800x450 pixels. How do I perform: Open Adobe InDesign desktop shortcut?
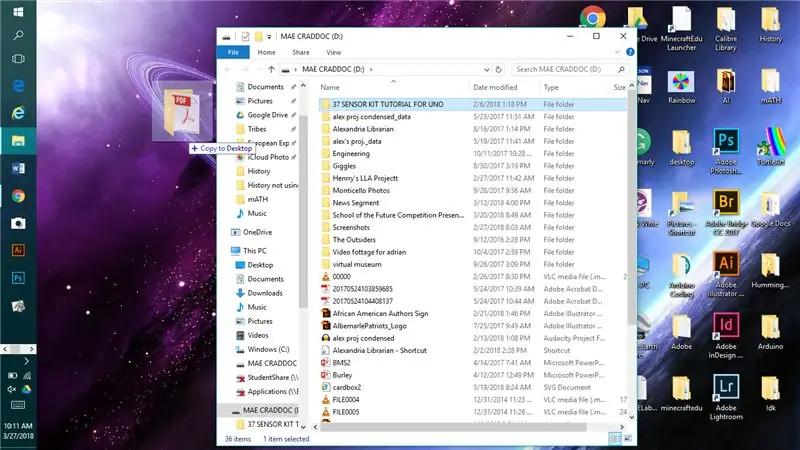(x=726, y=336)
